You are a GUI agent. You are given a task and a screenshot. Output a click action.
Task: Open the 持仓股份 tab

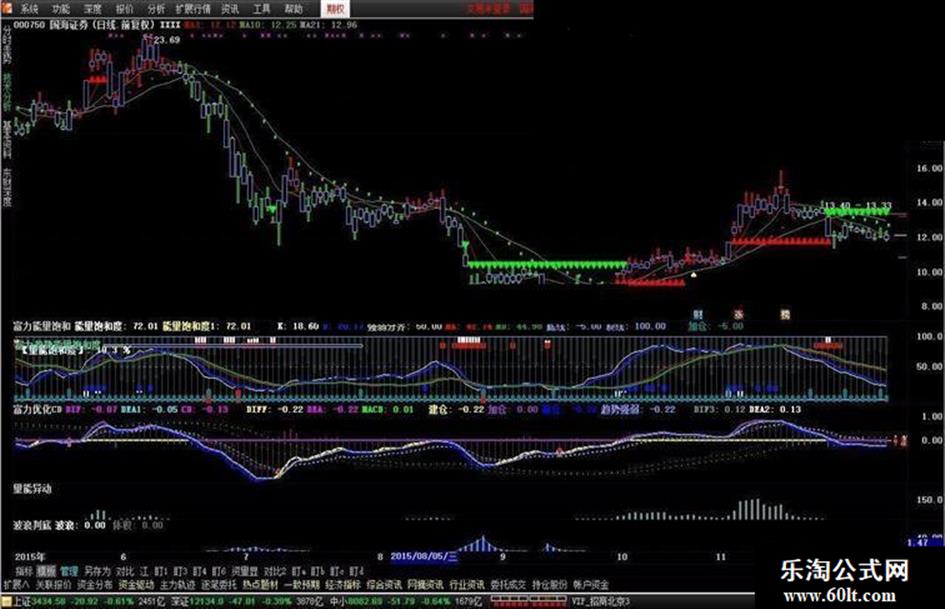click(550, 584)
